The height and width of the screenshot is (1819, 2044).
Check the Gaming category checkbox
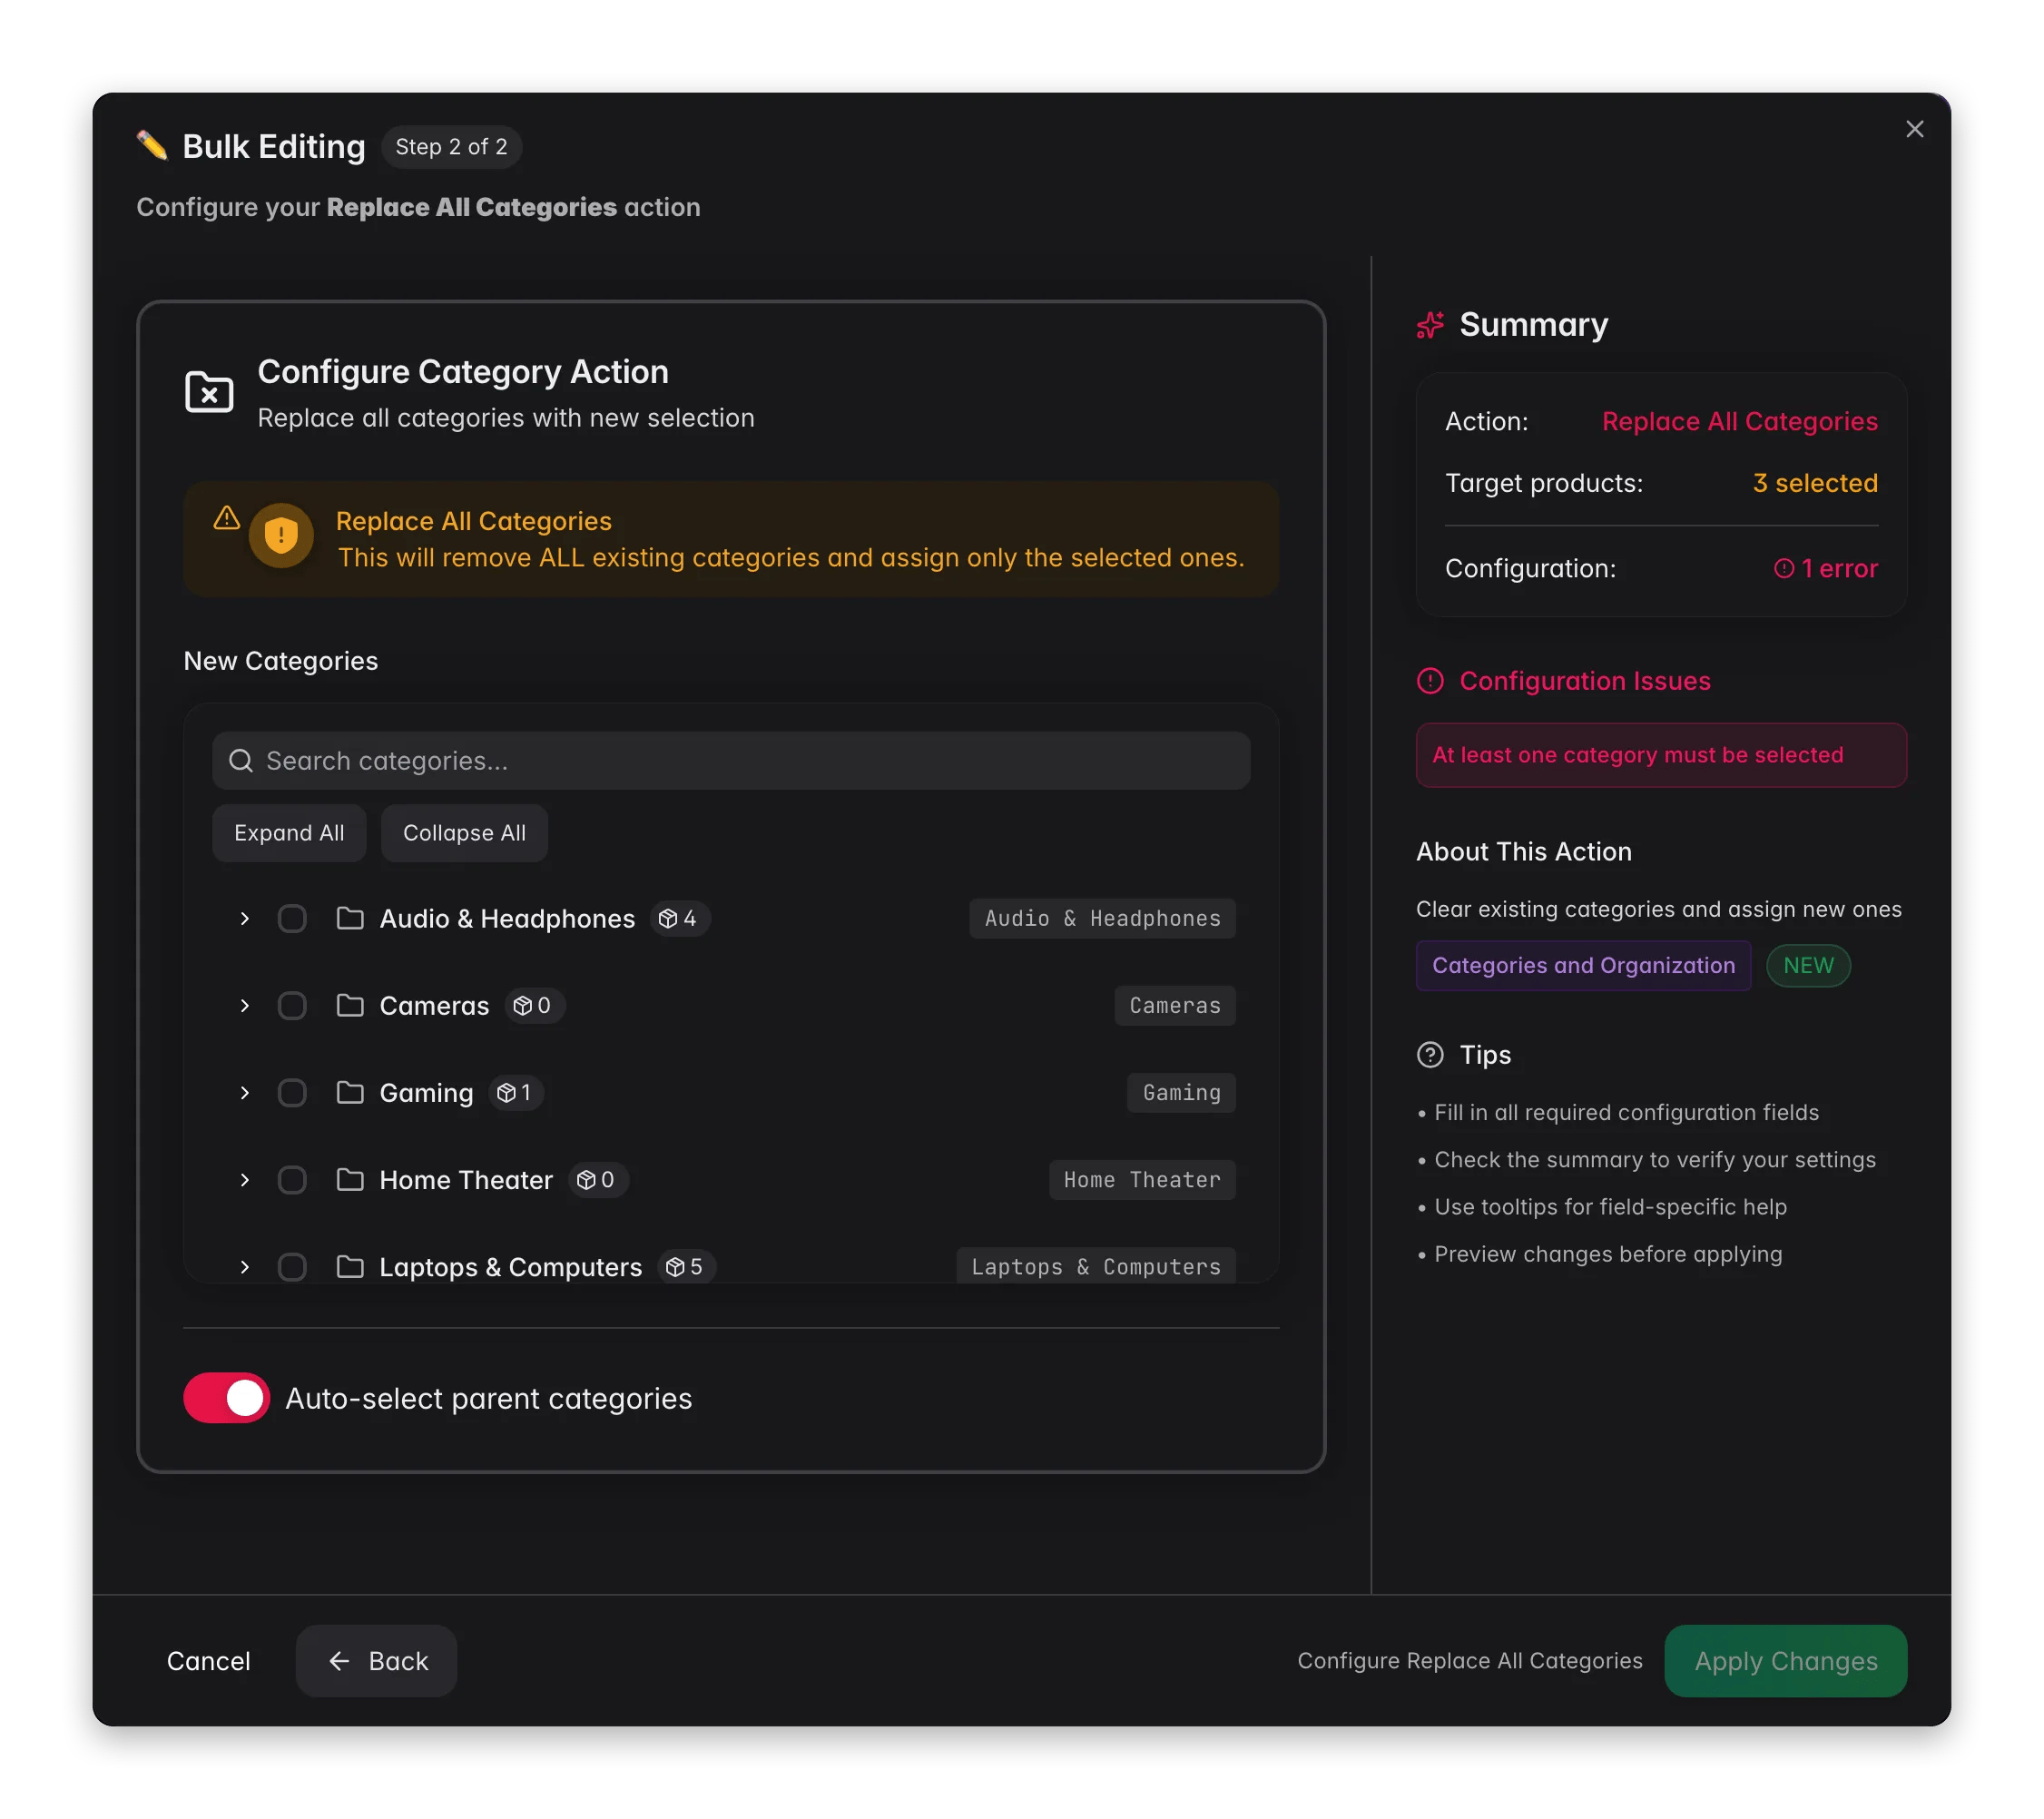pyautogui.click(x=292, y=1092)
